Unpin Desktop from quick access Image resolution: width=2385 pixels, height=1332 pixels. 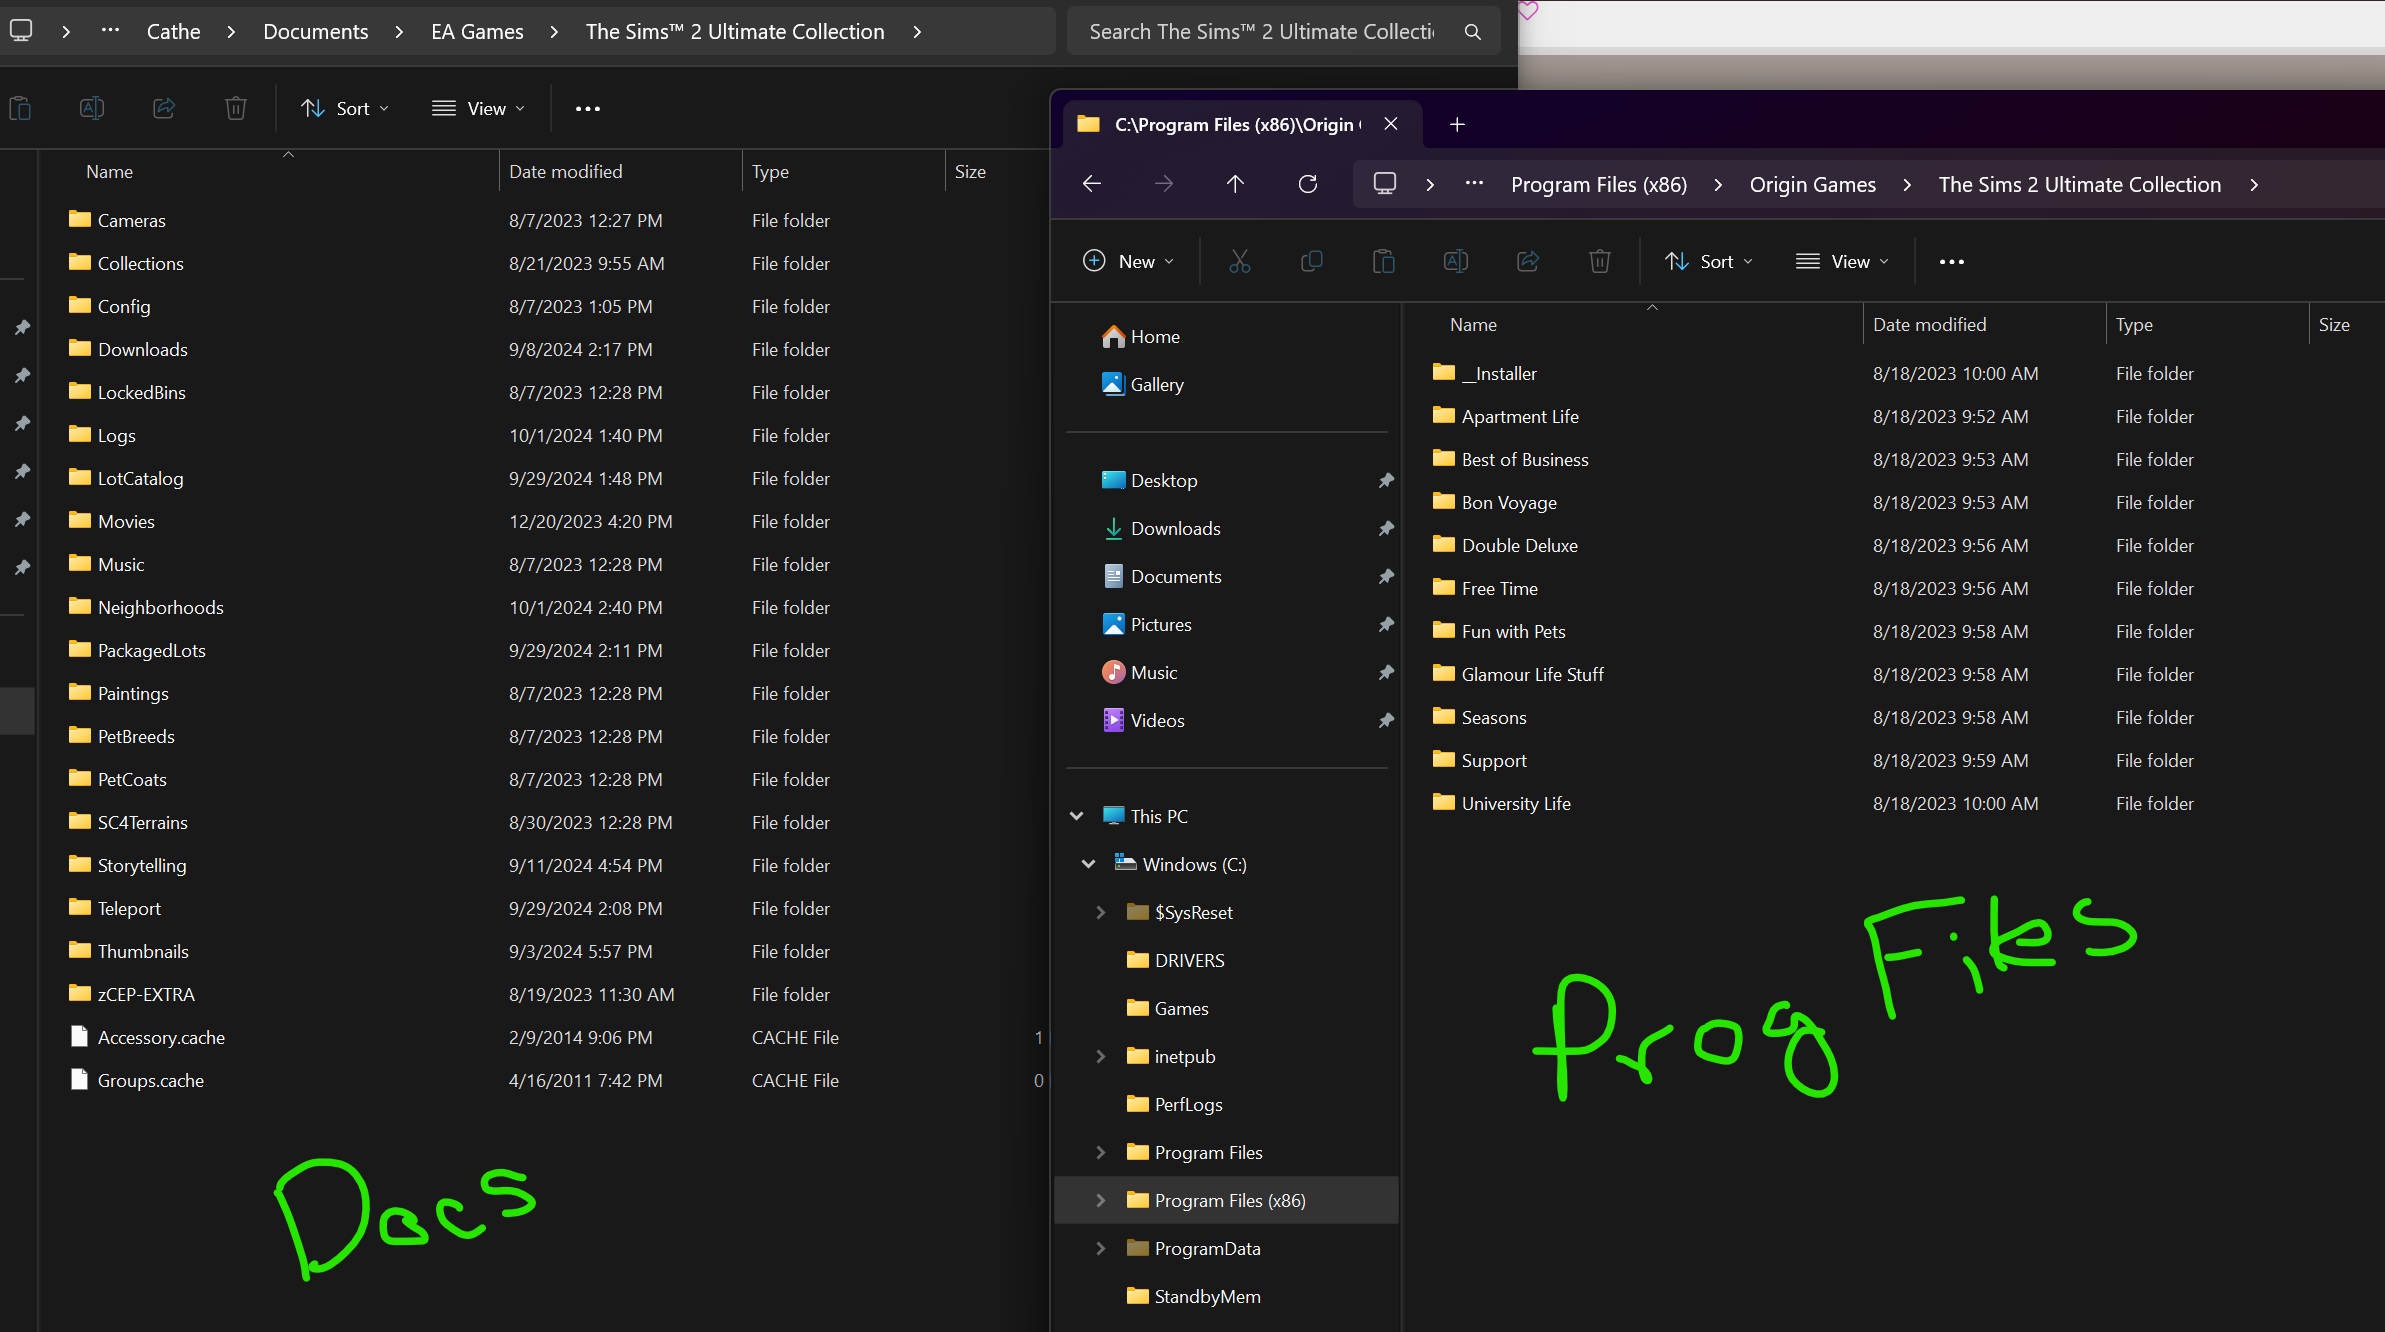click(1386, 481)
